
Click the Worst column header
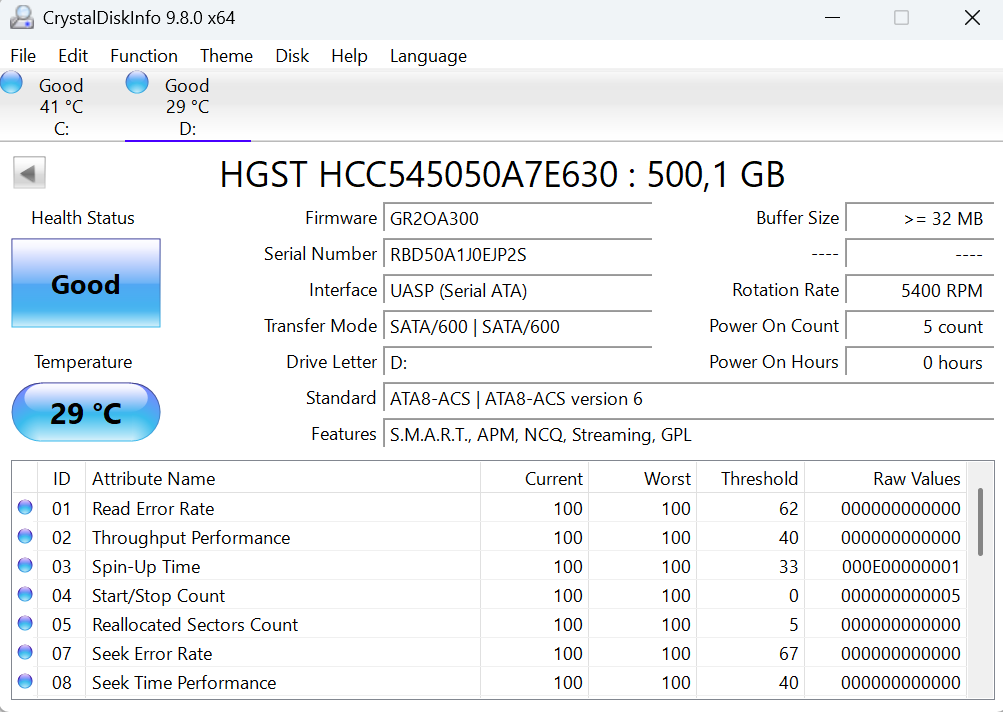pyautogui.click(x=642, y=479)
